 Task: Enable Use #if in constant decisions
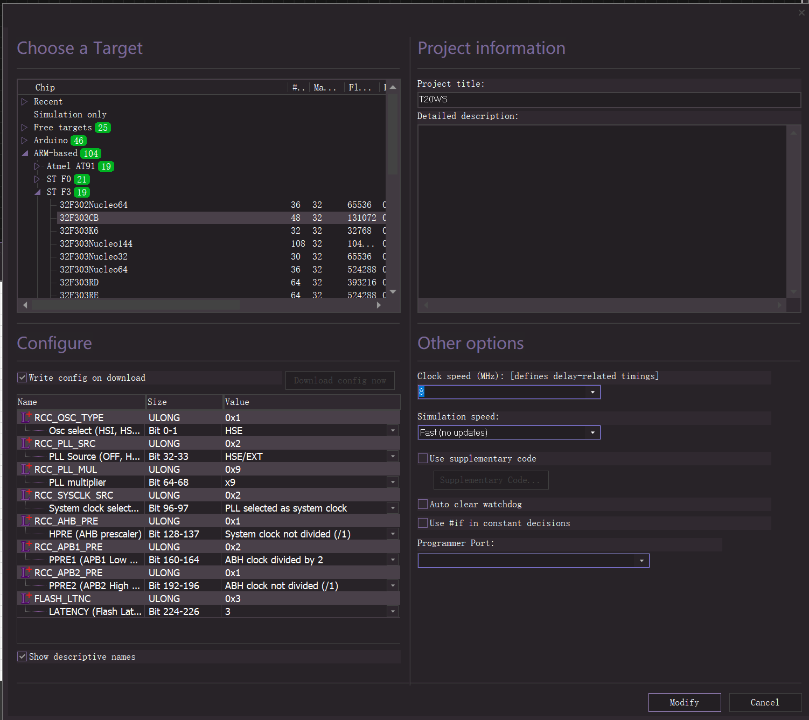point(423,523)
